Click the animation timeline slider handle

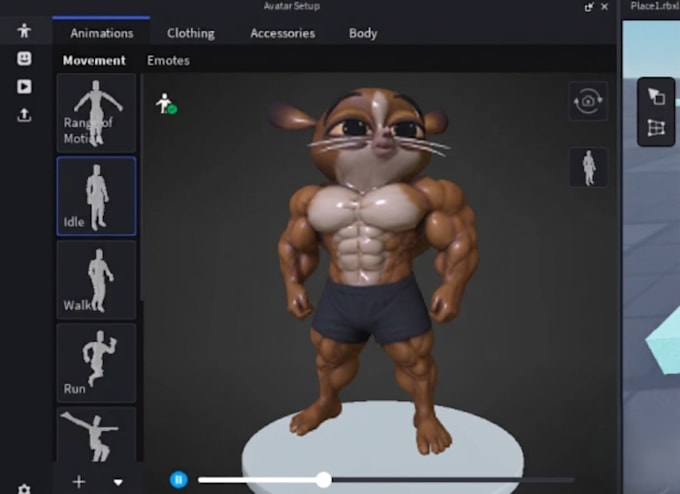324,480
